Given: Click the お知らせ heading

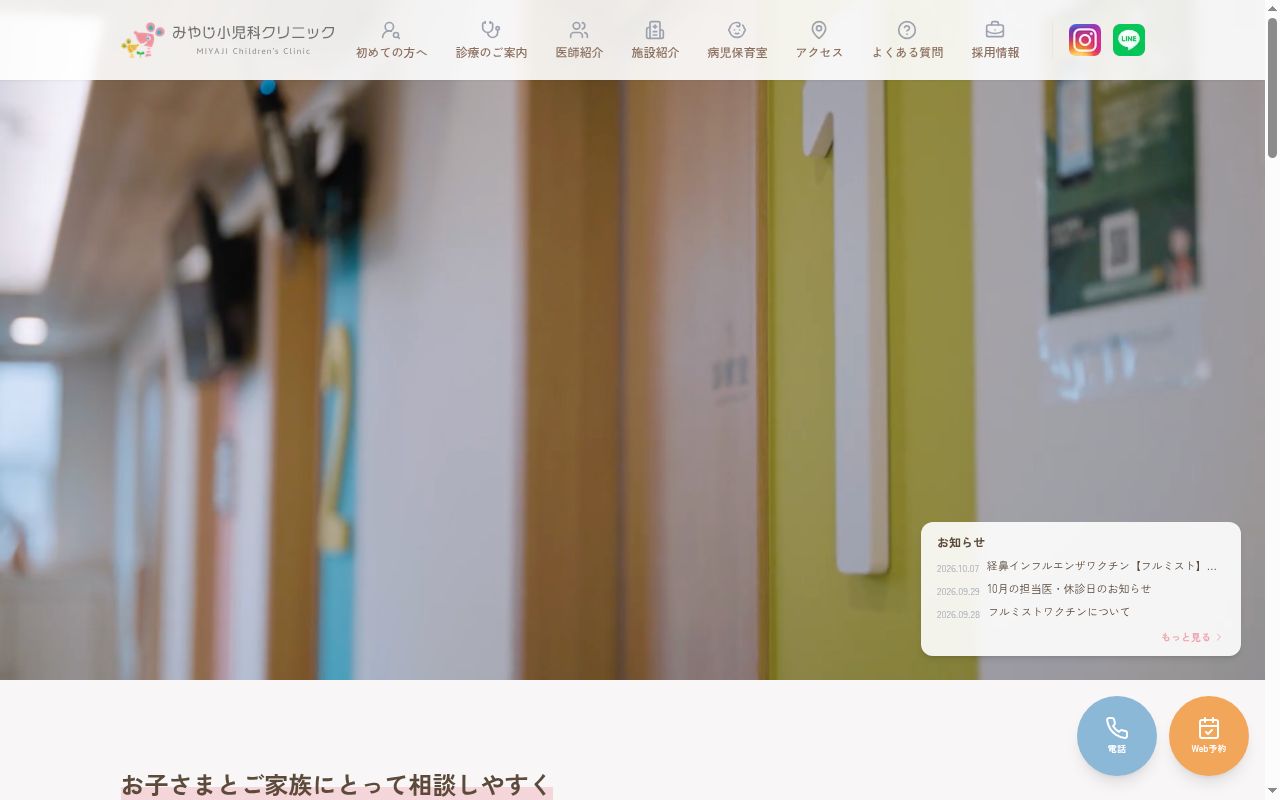Looking at the screenshot, I should (x=961, y=542).
